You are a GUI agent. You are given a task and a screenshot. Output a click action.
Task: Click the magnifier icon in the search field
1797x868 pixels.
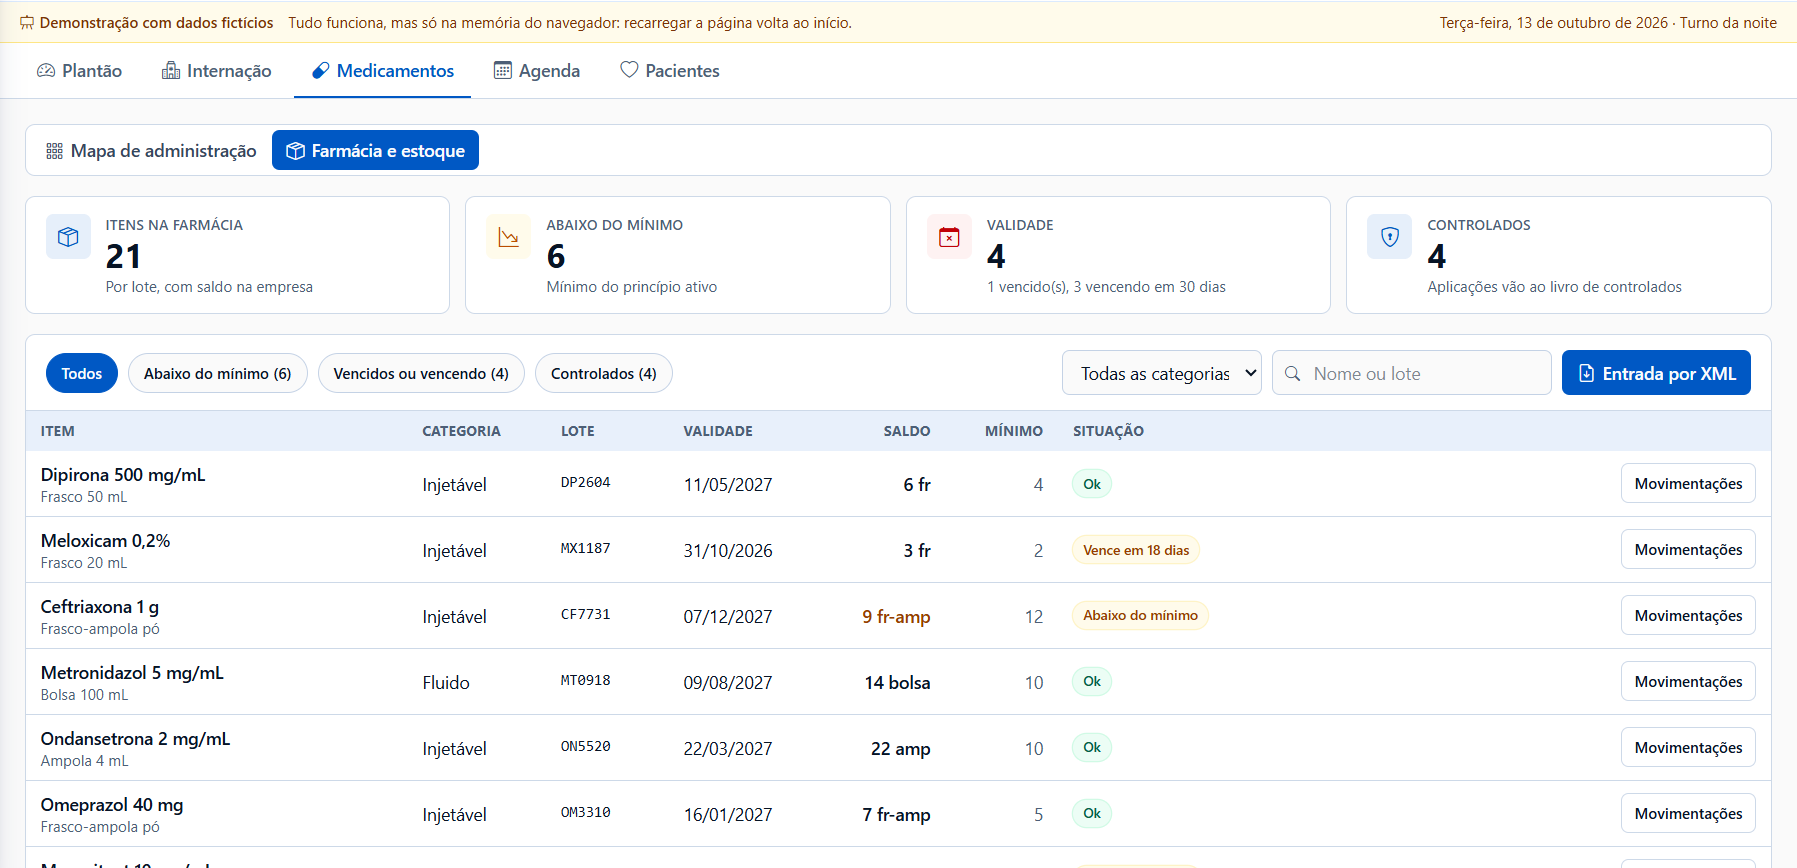[1292, 373]
